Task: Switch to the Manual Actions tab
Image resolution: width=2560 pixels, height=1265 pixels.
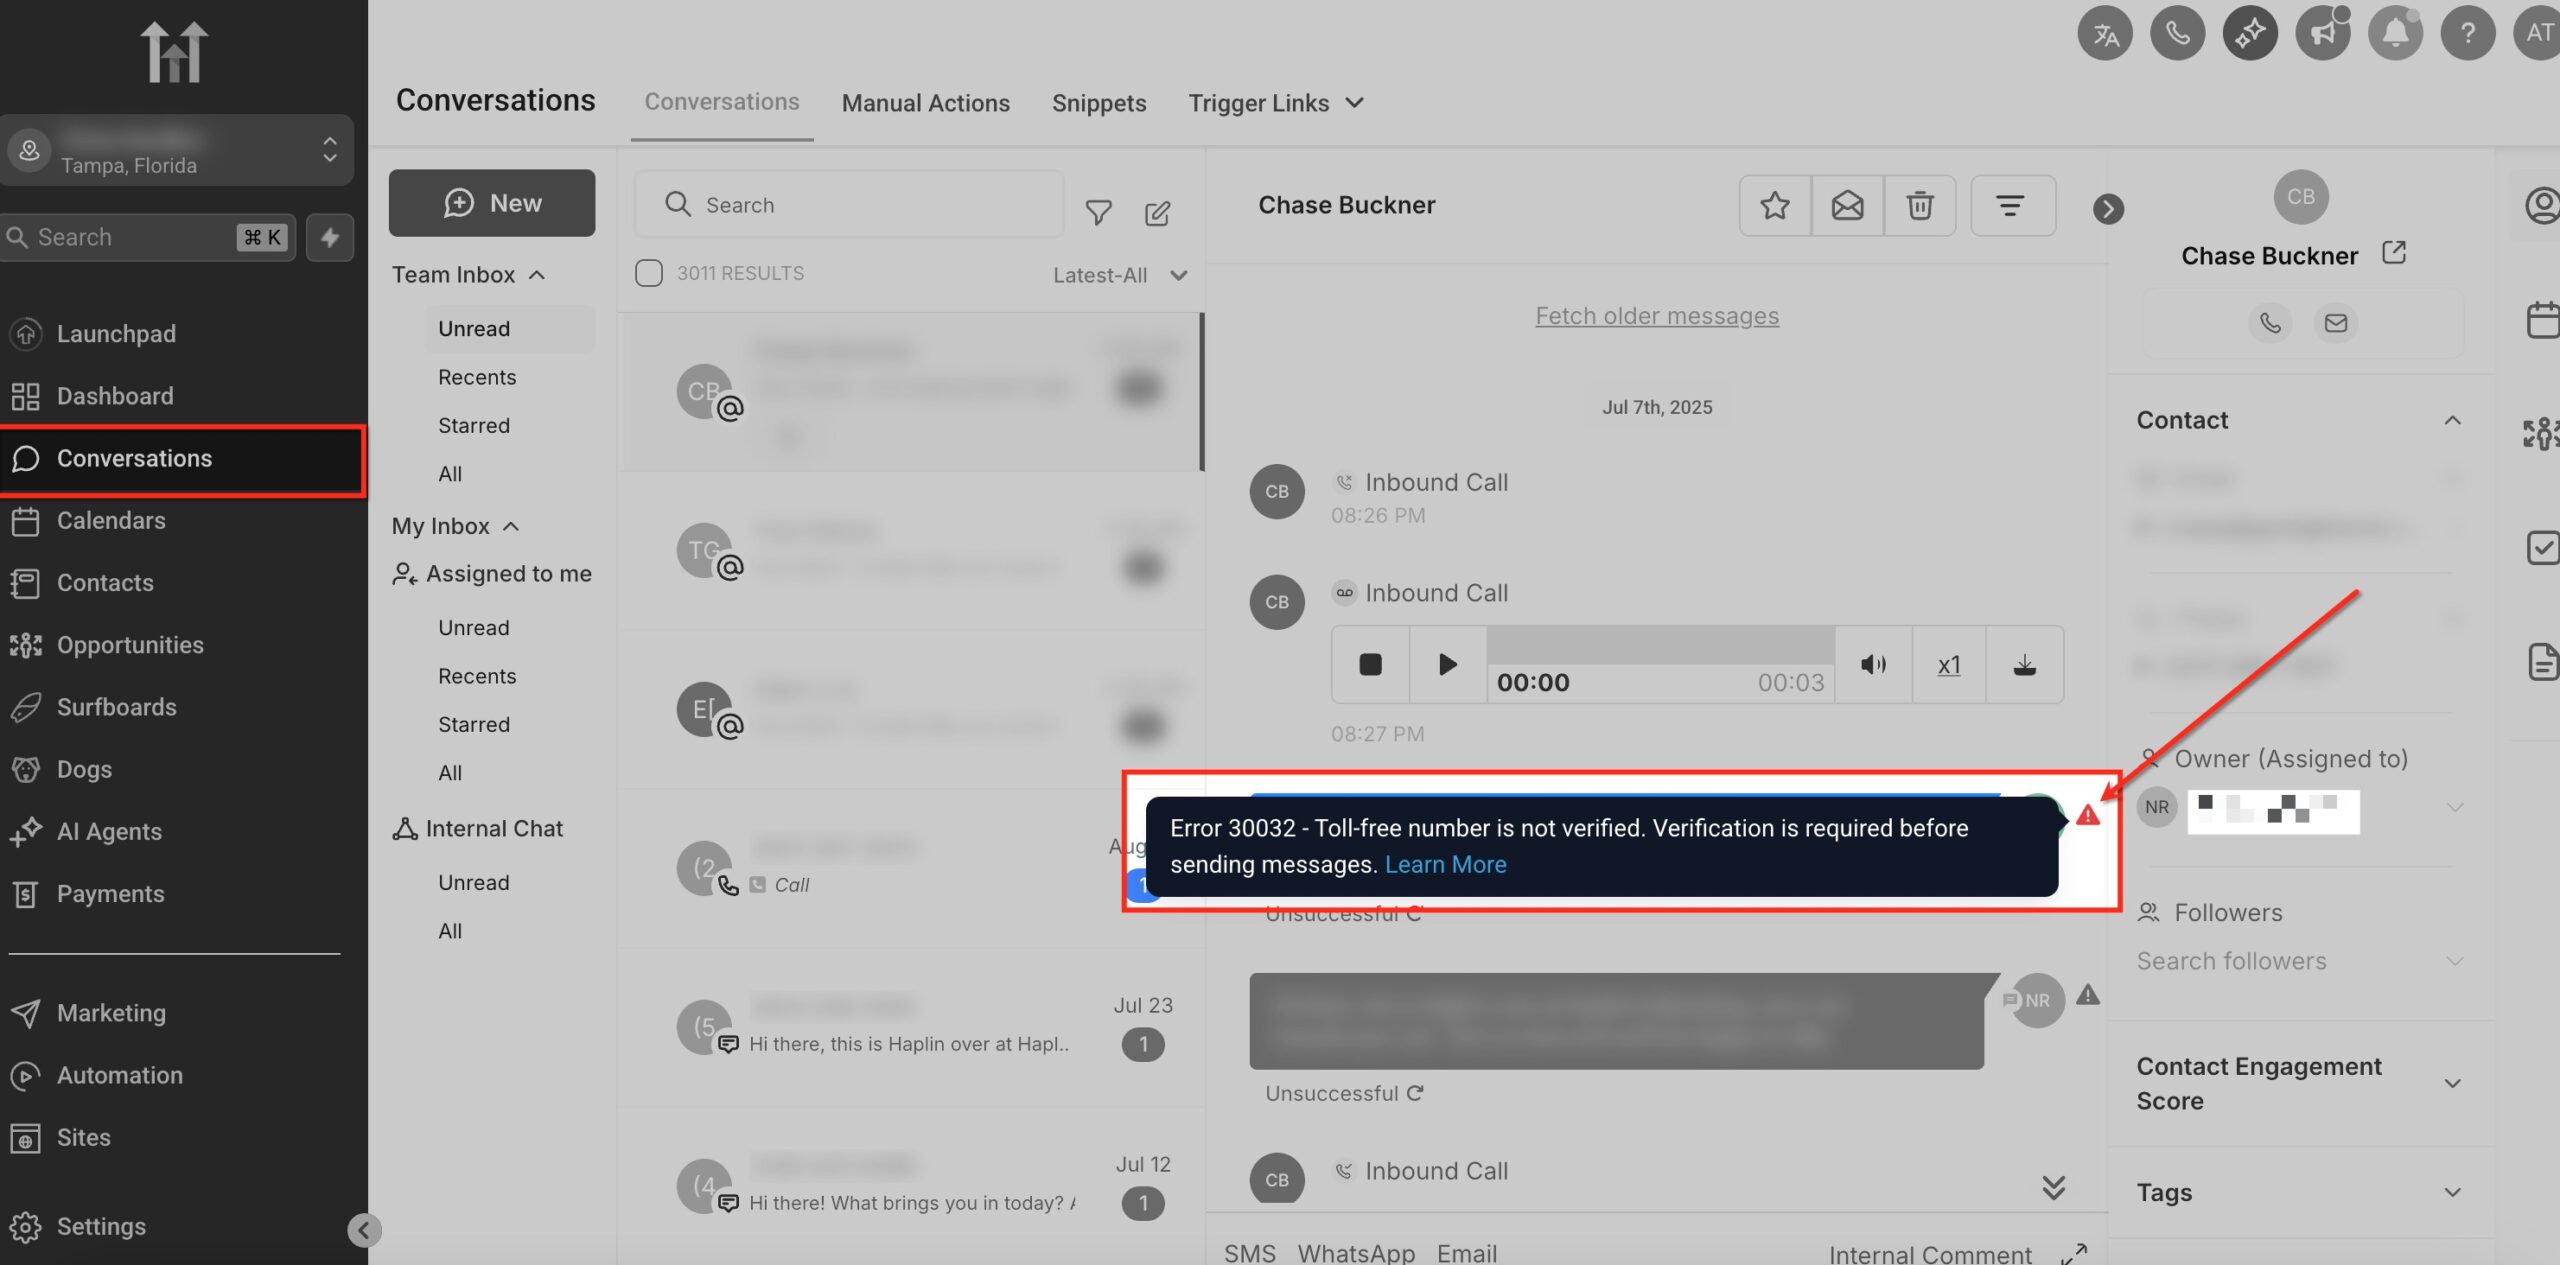Action: point(925,102)
